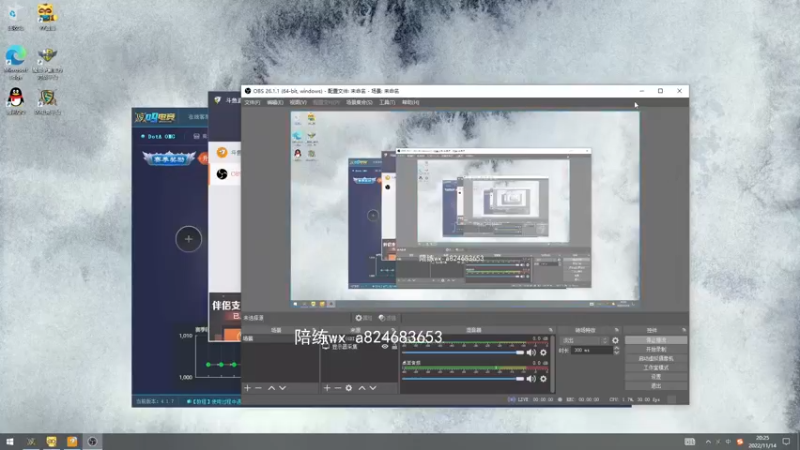Toggle visibility eye of 显示器采集 source
This screenshot has width=800, height=450.
pos(385,346)
